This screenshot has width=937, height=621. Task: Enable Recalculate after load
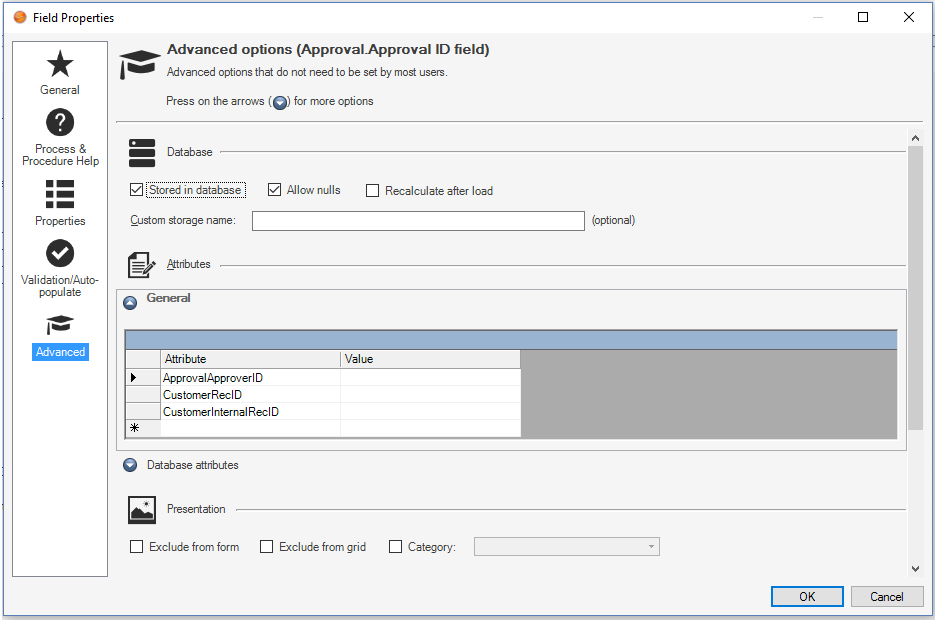coord(372,190)
